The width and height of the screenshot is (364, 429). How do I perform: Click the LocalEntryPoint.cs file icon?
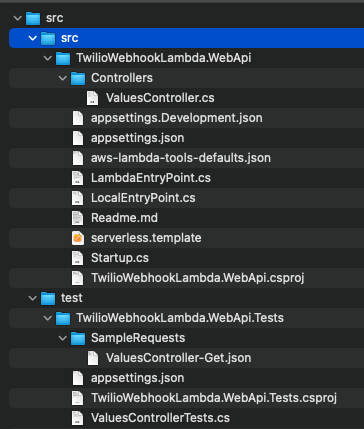[78, 198]
